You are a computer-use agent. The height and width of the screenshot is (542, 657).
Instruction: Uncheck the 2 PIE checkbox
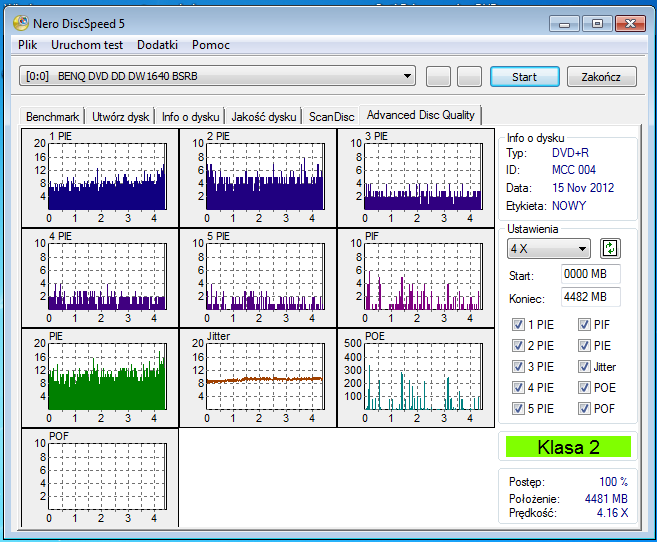518,346
